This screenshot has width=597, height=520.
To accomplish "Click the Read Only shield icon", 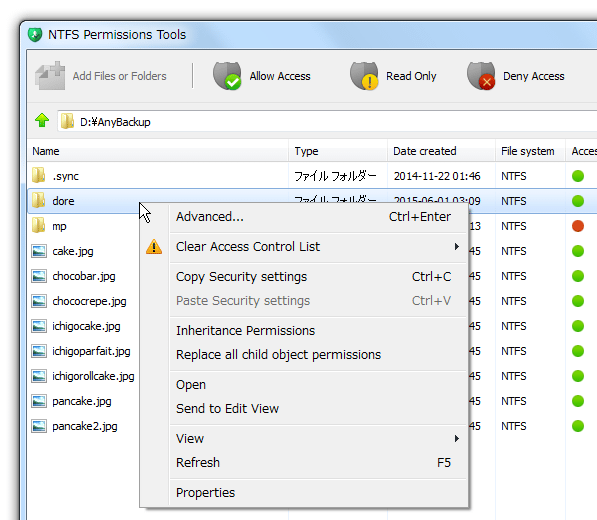I will coord(364,76).
